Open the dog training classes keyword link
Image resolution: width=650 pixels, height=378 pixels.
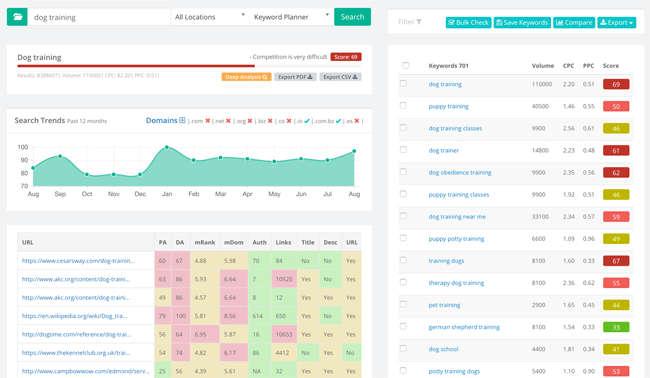[455, 128]
